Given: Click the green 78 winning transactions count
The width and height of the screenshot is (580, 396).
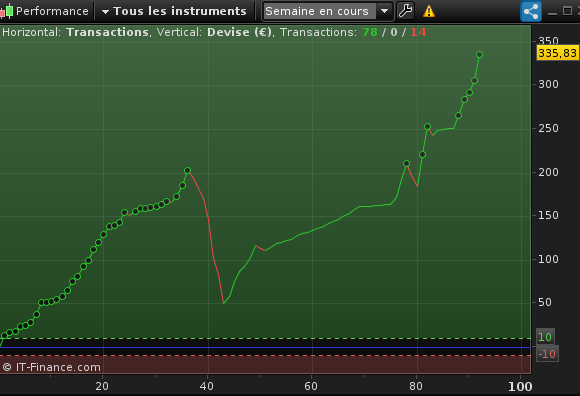Looking at the screenshot, I should pyautogui.click(x=370, y=32).
